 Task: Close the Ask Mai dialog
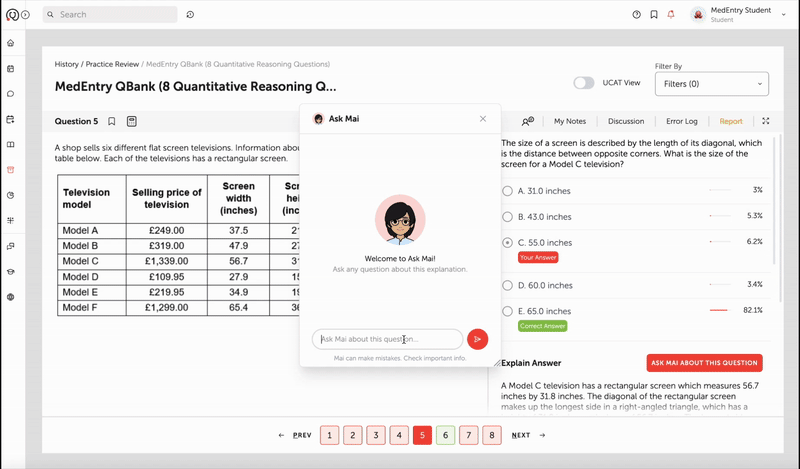click(483, 119)
